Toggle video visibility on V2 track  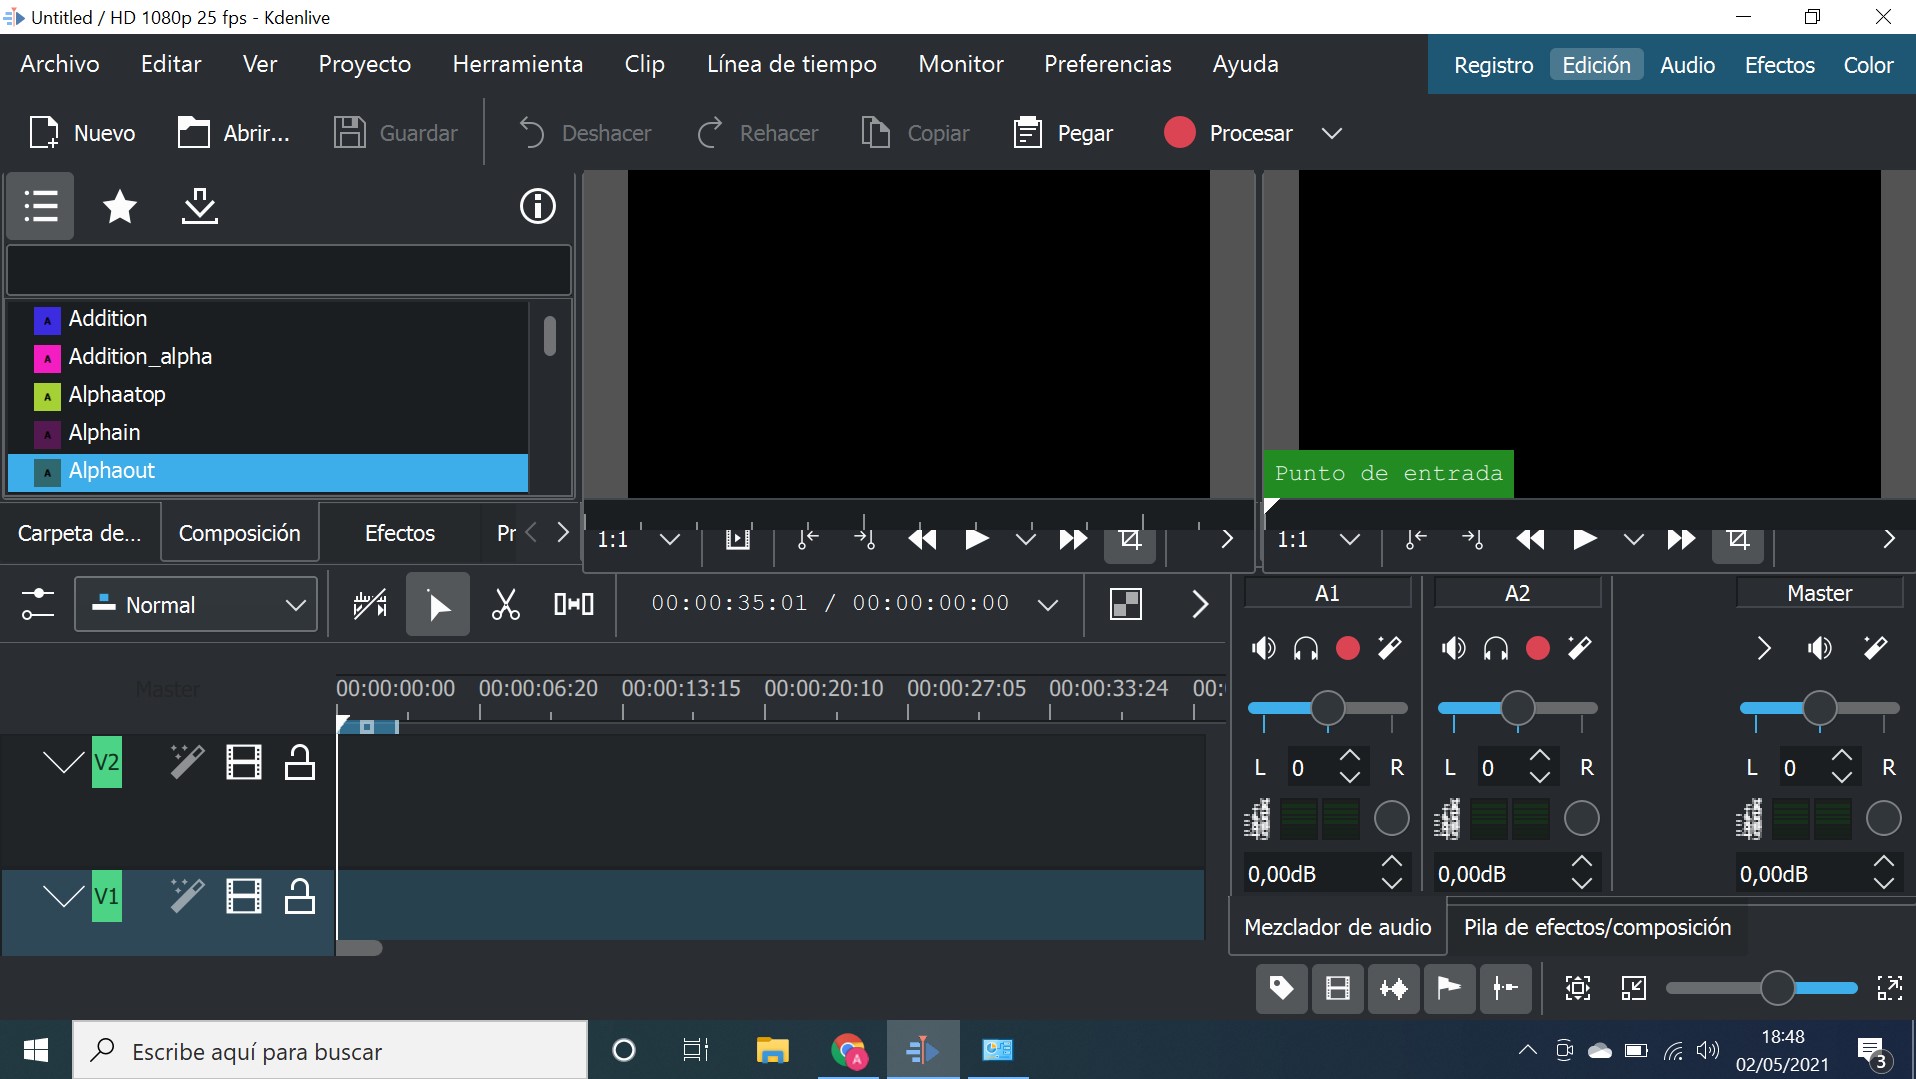click(244, 762)
